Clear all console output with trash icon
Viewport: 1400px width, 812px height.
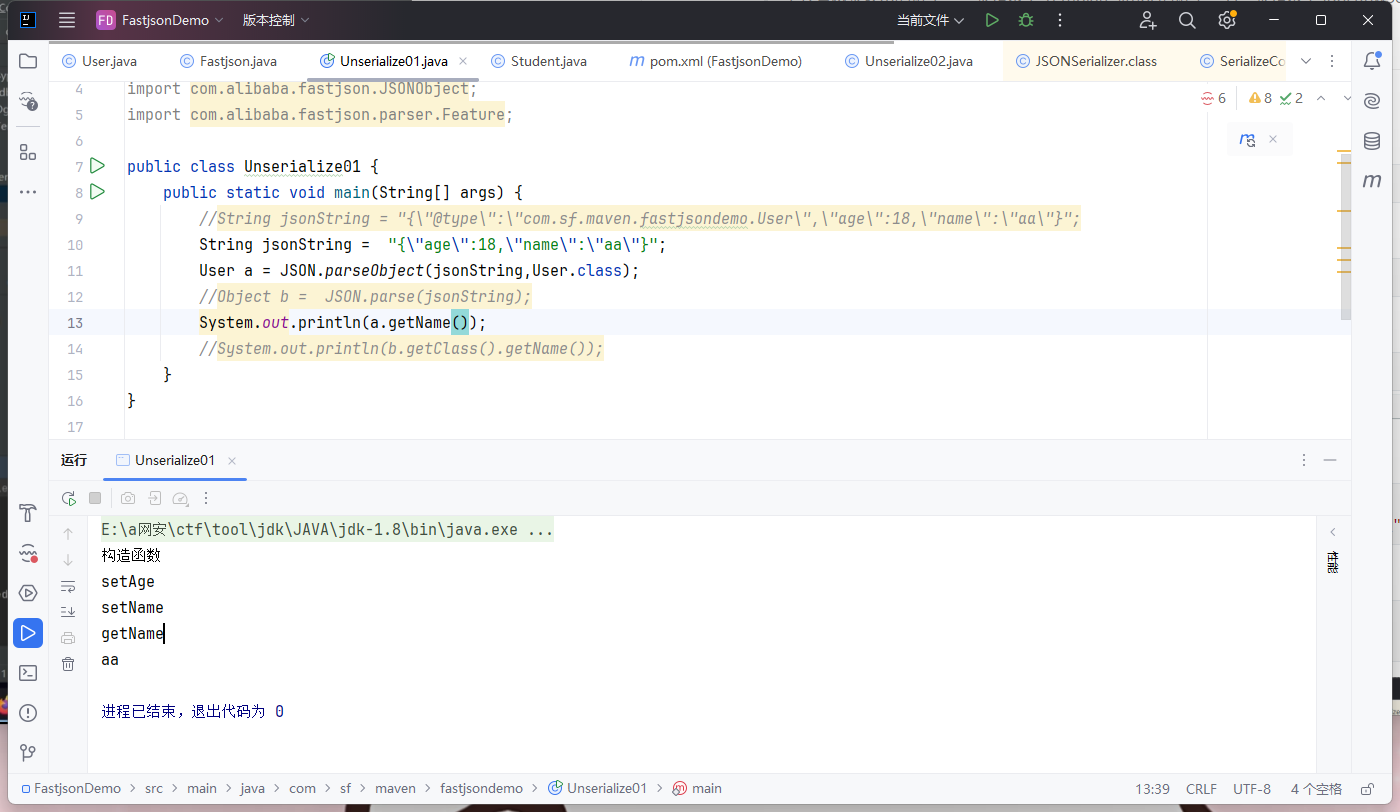pos(68,664)
